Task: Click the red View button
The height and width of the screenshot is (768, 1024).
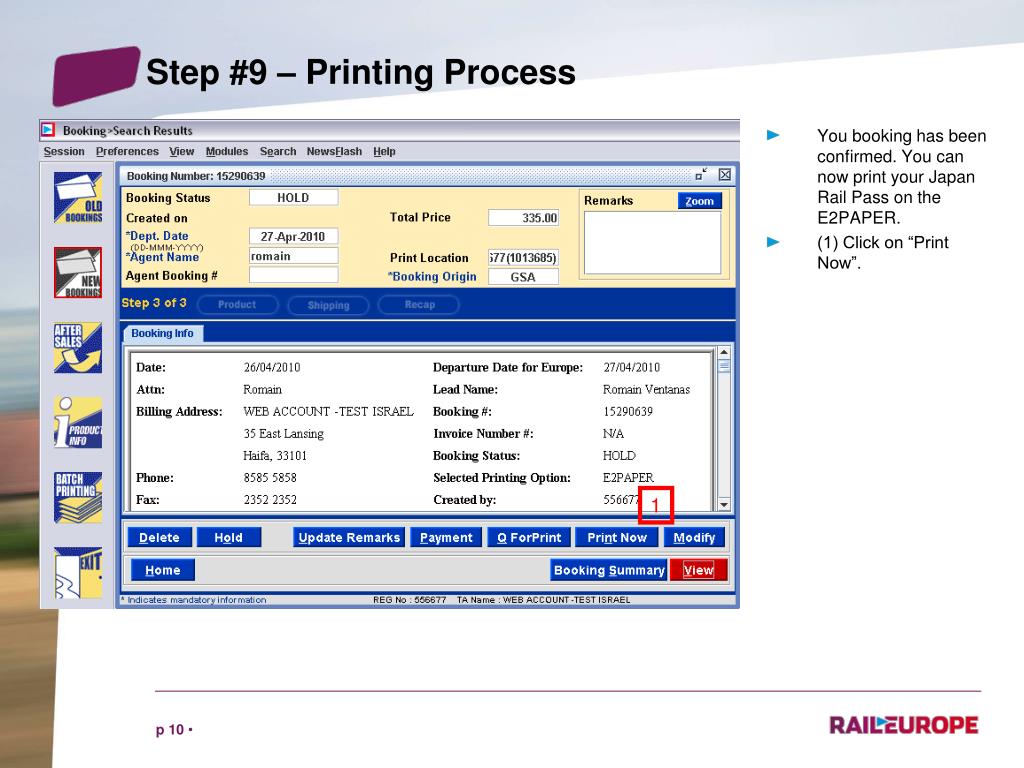Action: [x=698, y=570]
